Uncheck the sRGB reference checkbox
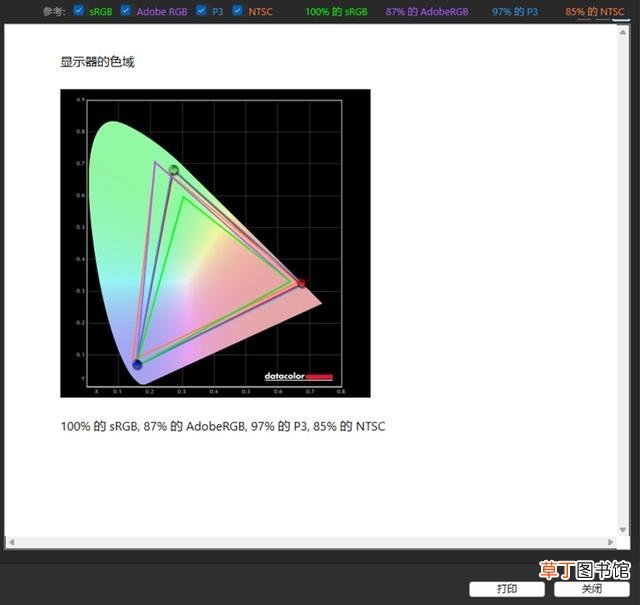Image resolution: width=640 pixels, height=605 pixels. click(78, 10)
